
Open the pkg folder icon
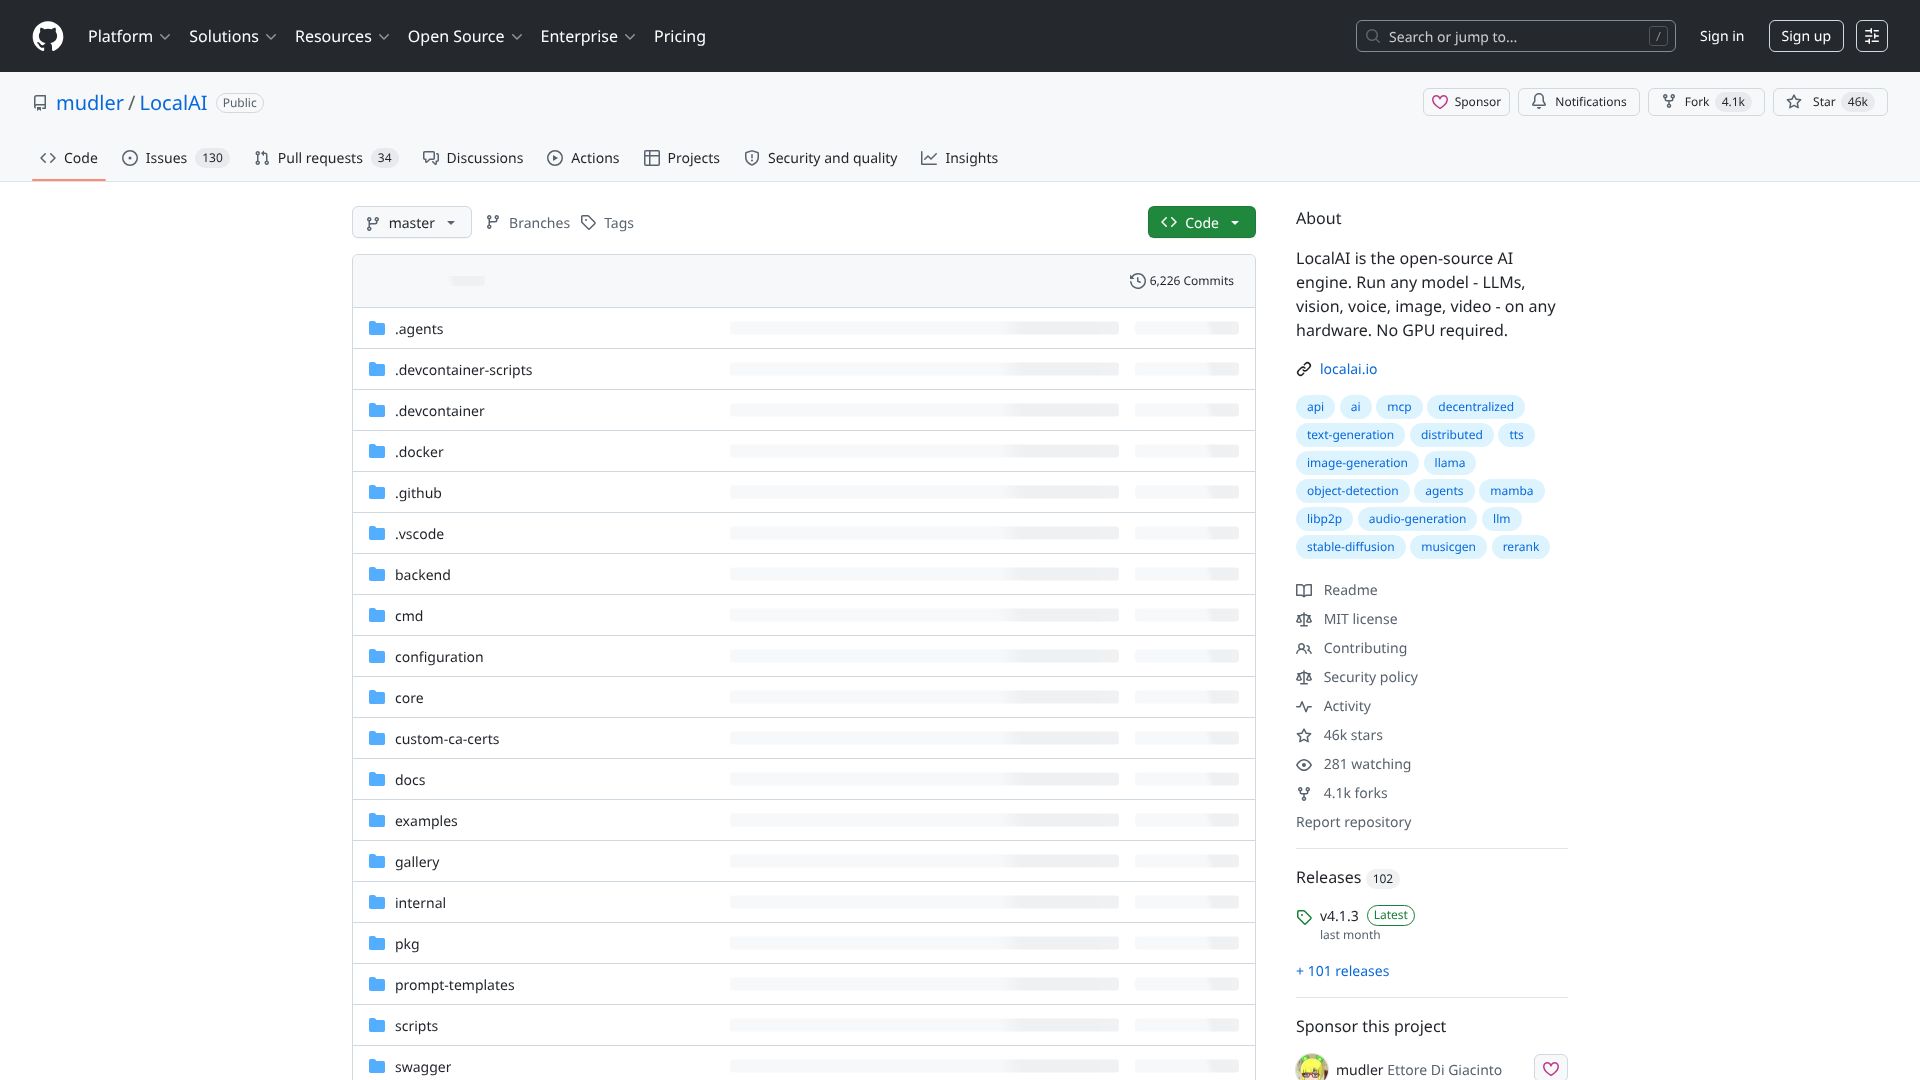coord(377,943)
